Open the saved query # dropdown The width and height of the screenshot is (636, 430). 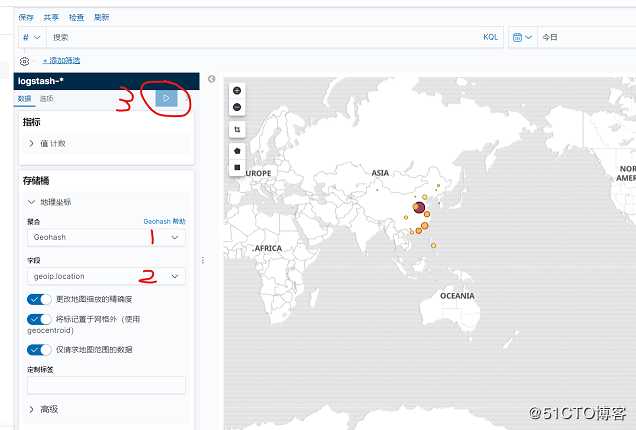coord(32,37)
